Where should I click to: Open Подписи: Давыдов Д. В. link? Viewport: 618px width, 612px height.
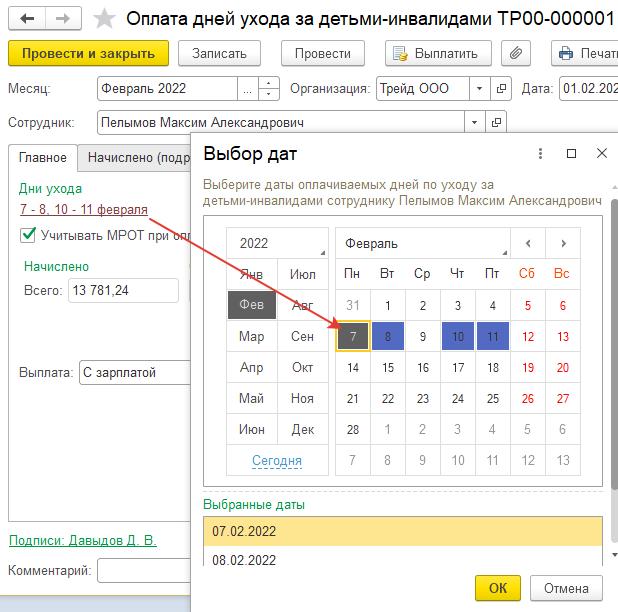pos(83,540)
